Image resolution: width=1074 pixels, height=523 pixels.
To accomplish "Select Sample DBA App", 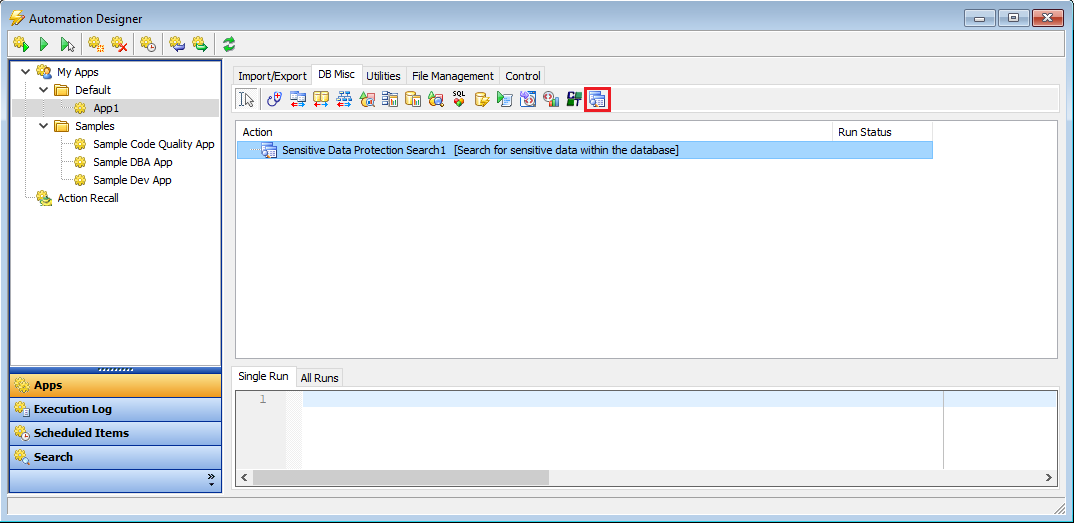I will pos(132,162).
